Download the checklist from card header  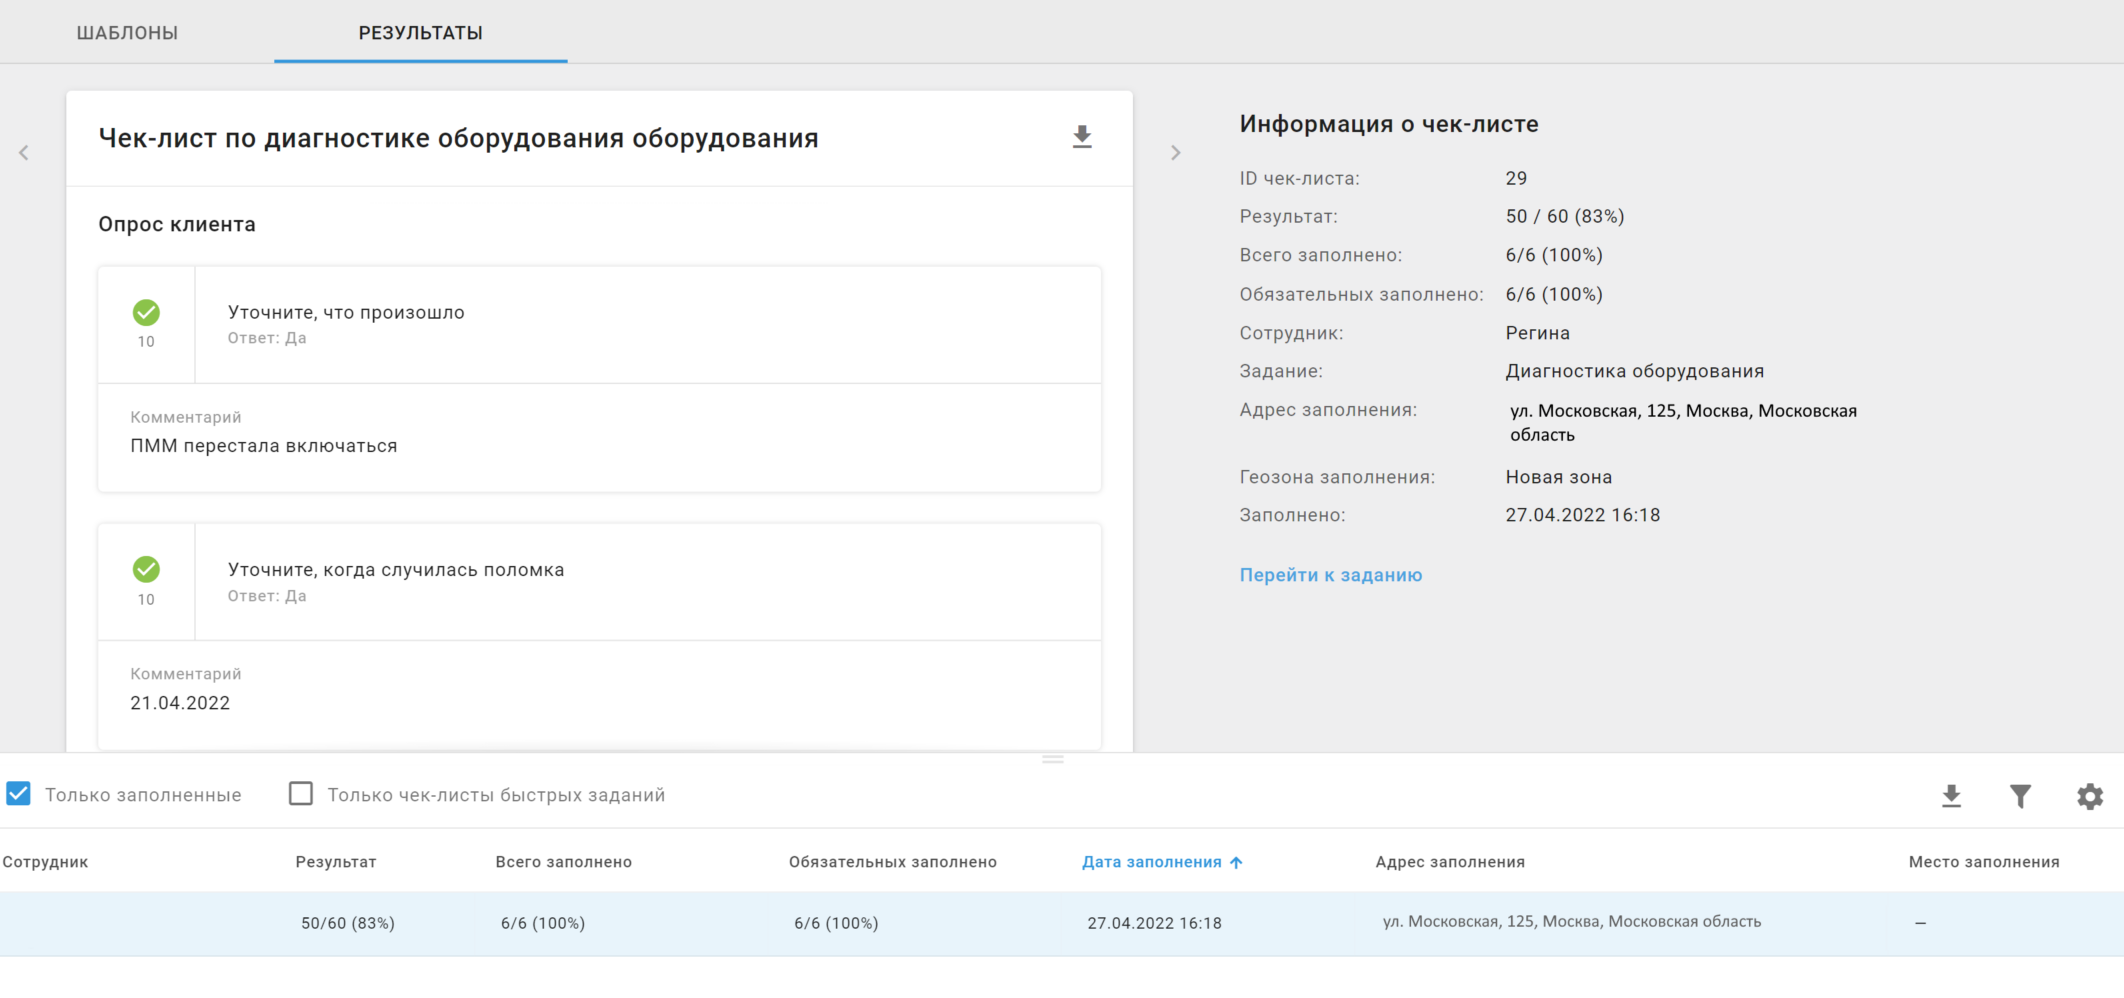(x=1082, y=138)
